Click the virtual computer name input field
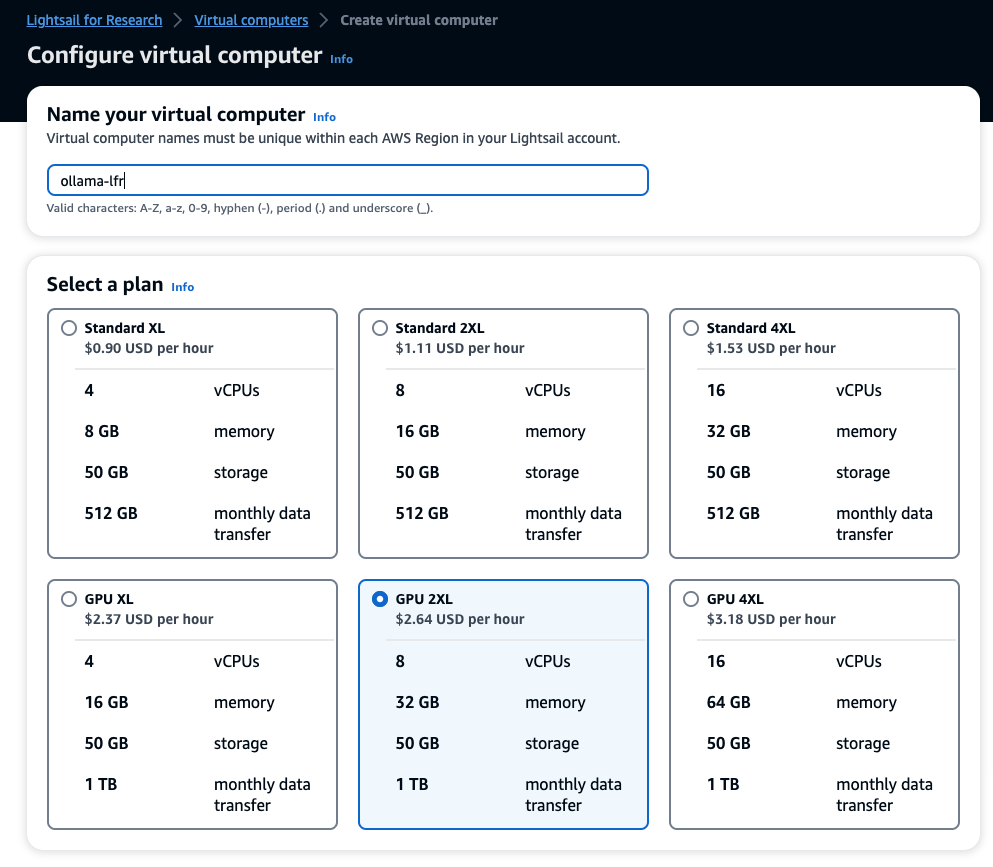Image resolution: width=993 pixels, height=867 pixels. 348,180
